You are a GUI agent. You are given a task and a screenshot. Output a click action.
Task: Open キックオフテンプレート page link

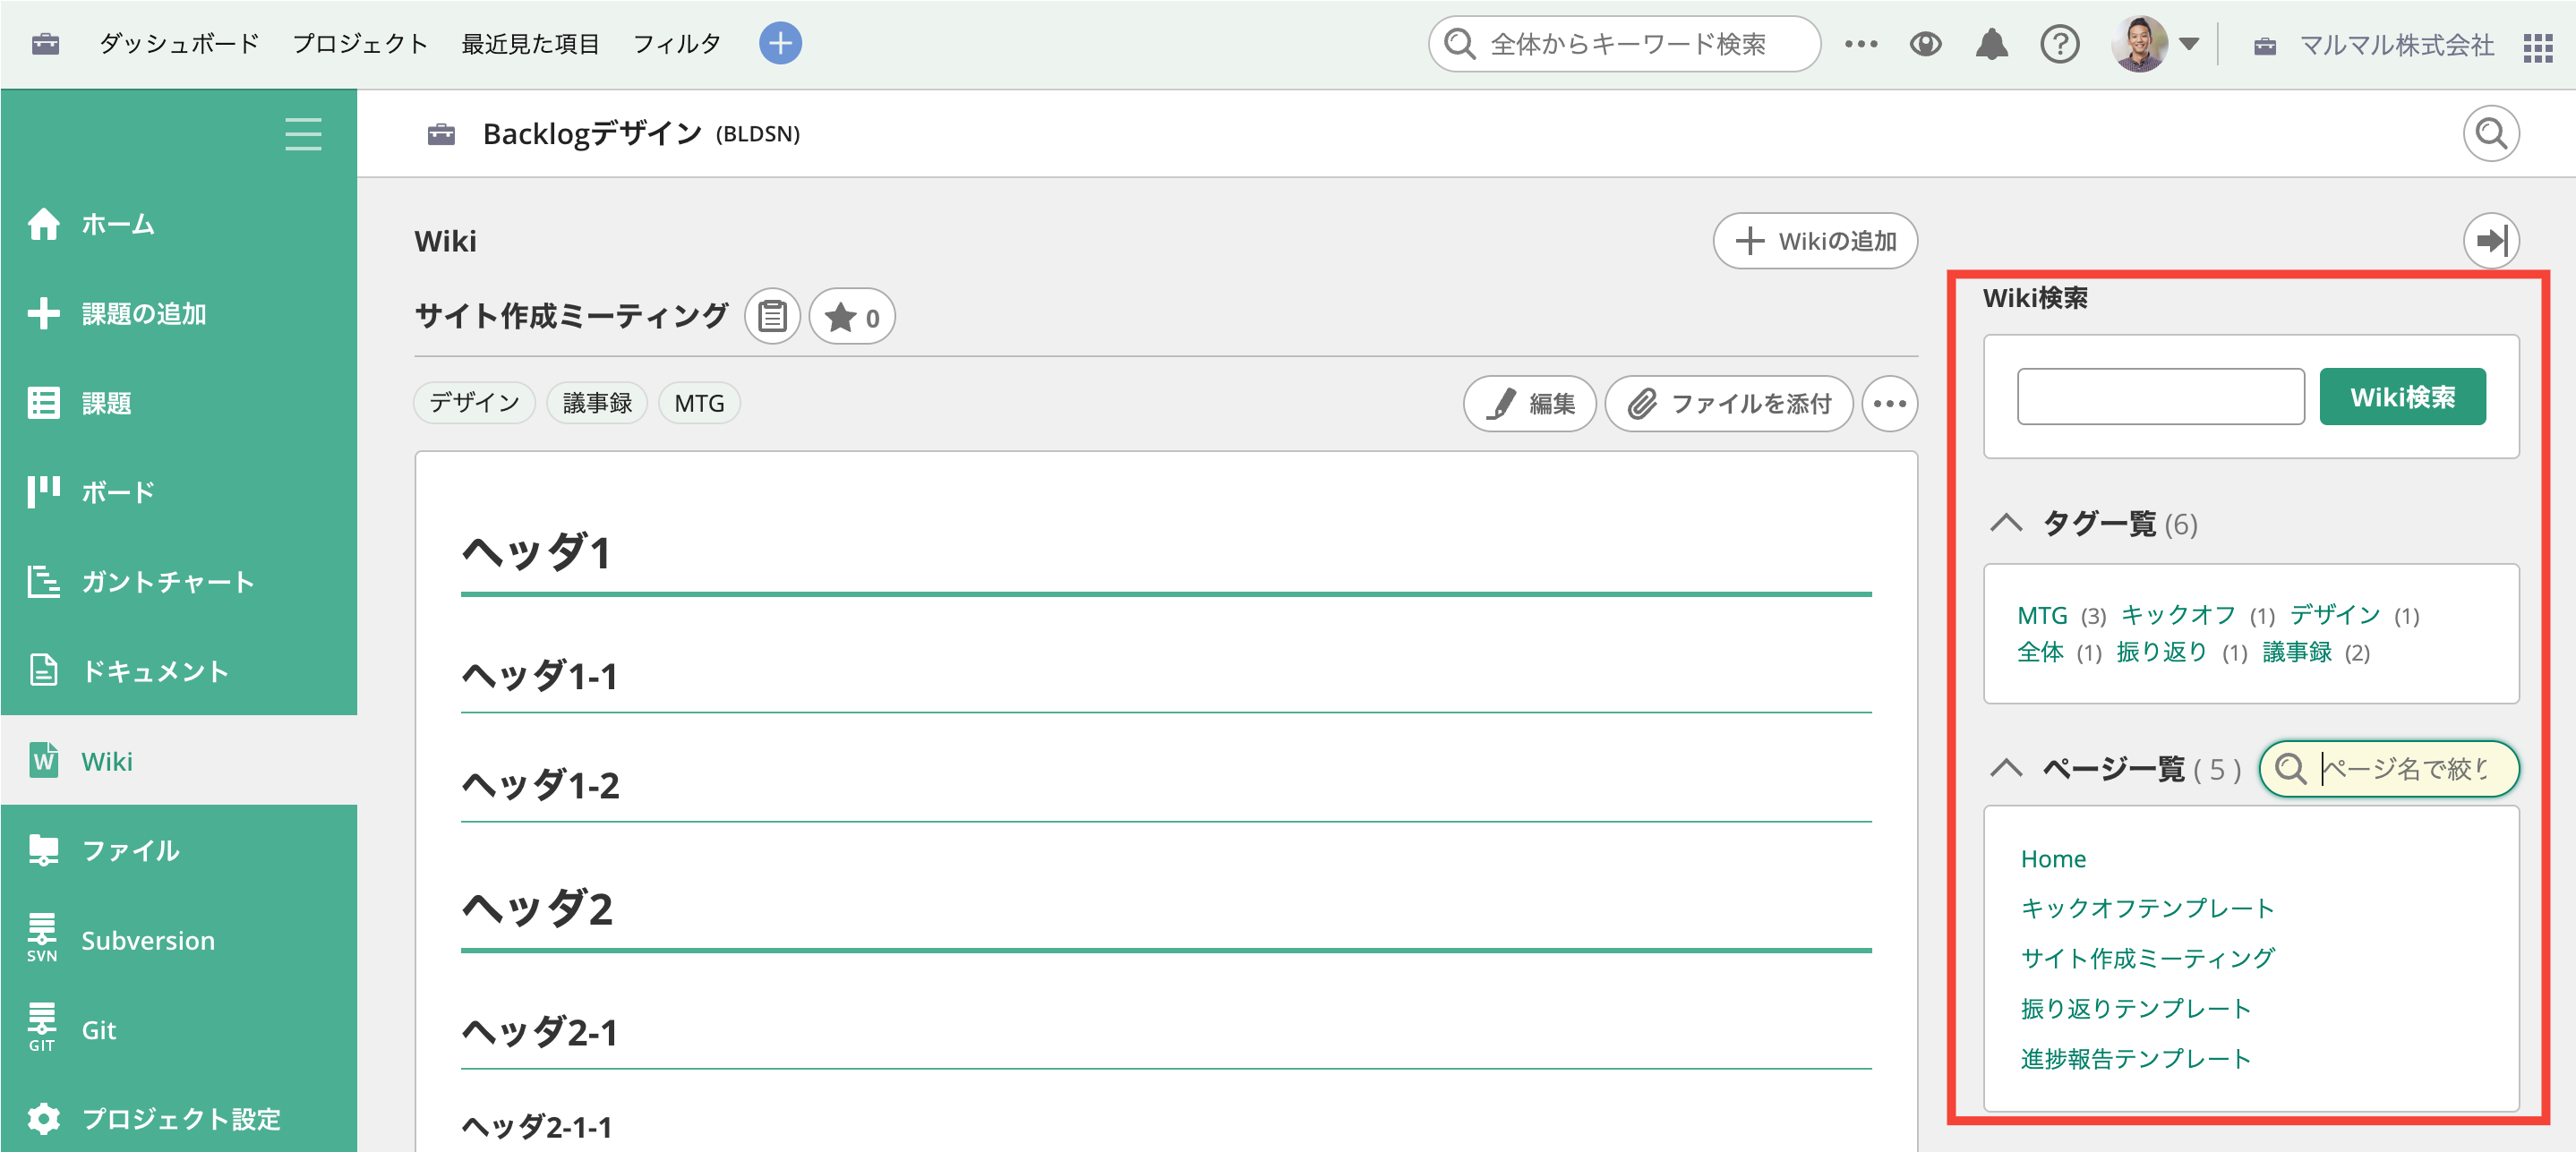pos(2147,908)
